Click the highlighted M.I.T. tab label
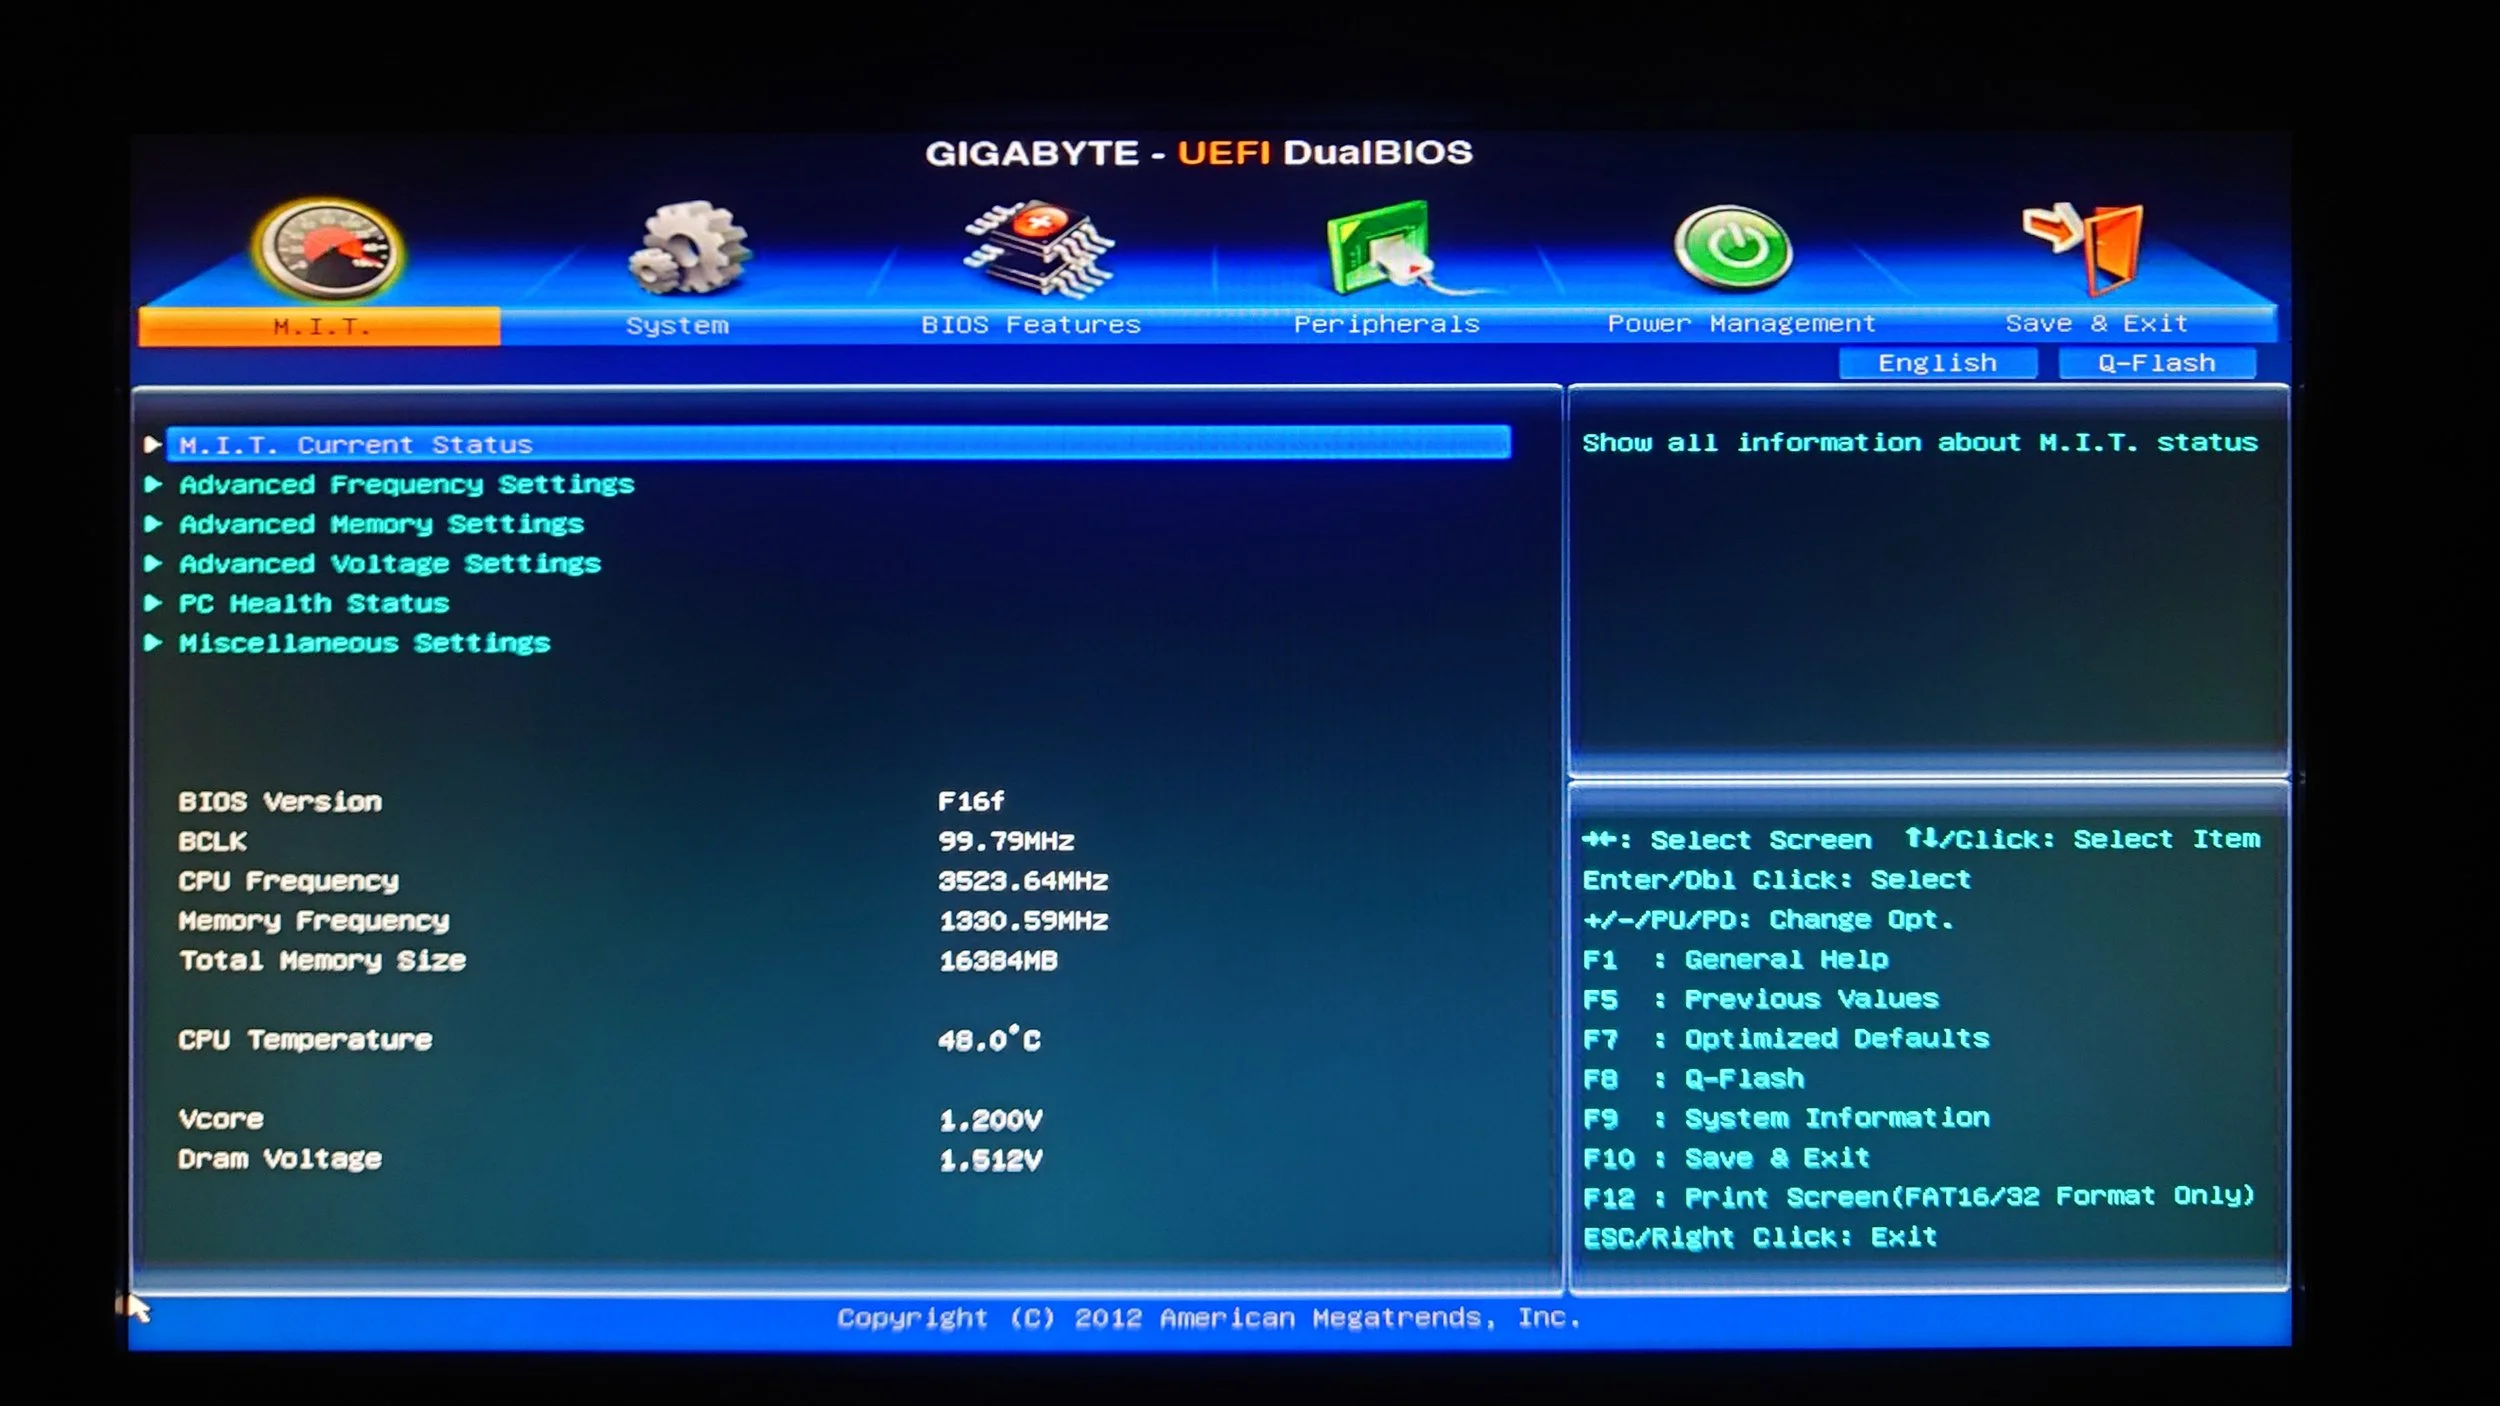 [x=320, y=326]
